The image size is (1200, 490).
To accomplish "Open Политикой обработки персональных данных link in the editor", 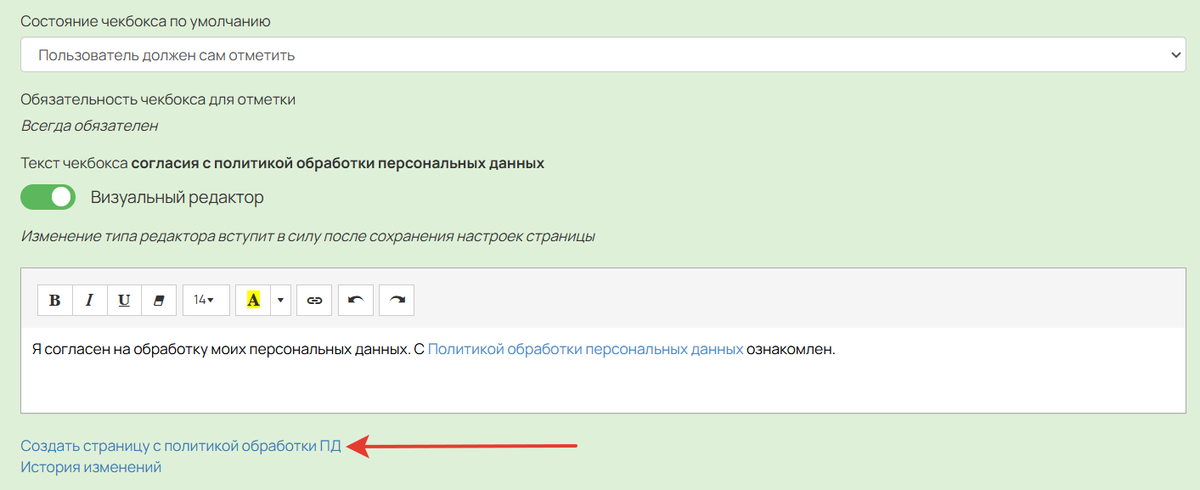I will click(x=585, y=350).
